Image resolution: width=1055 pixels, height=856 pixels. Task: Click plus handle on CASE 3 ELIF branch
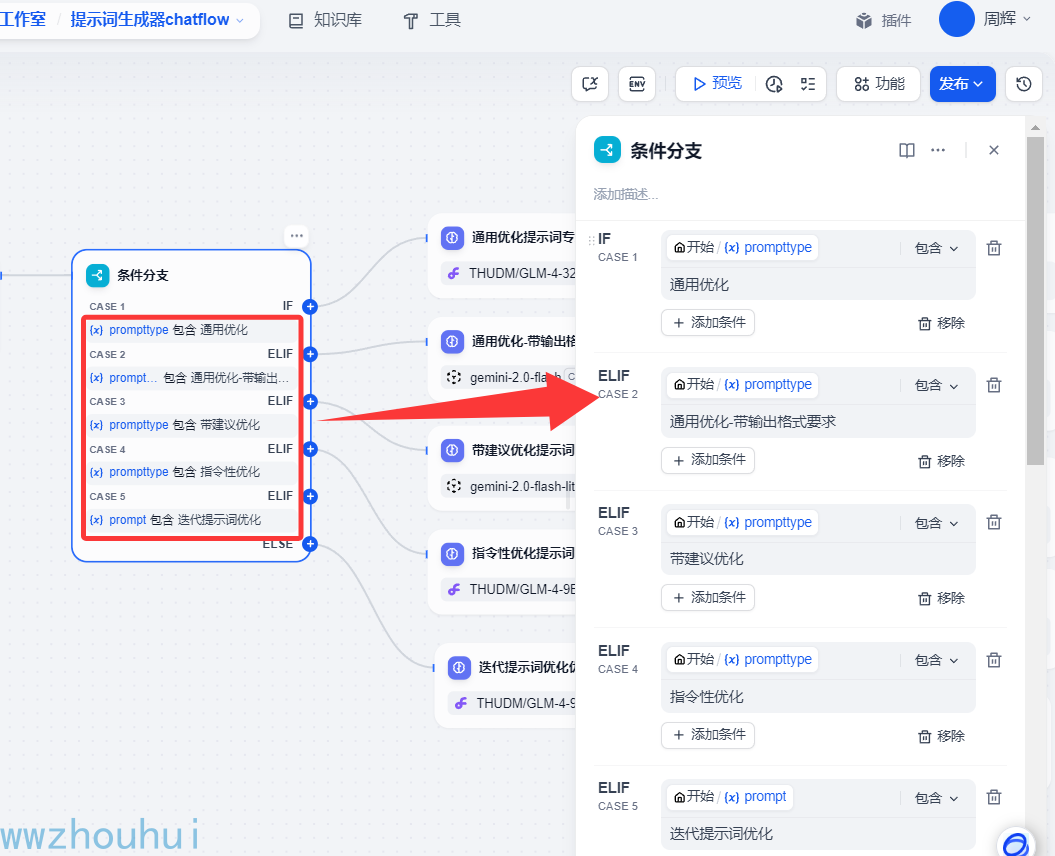pyautogui.click(x=310, y=402)
